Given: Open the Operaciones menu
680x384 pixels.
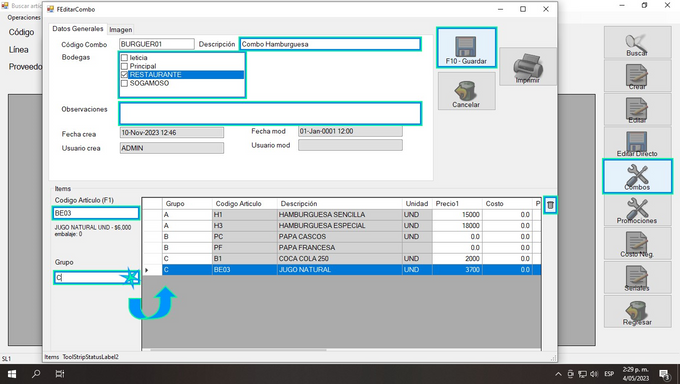Looking at the screenshot, I should 24,18.
